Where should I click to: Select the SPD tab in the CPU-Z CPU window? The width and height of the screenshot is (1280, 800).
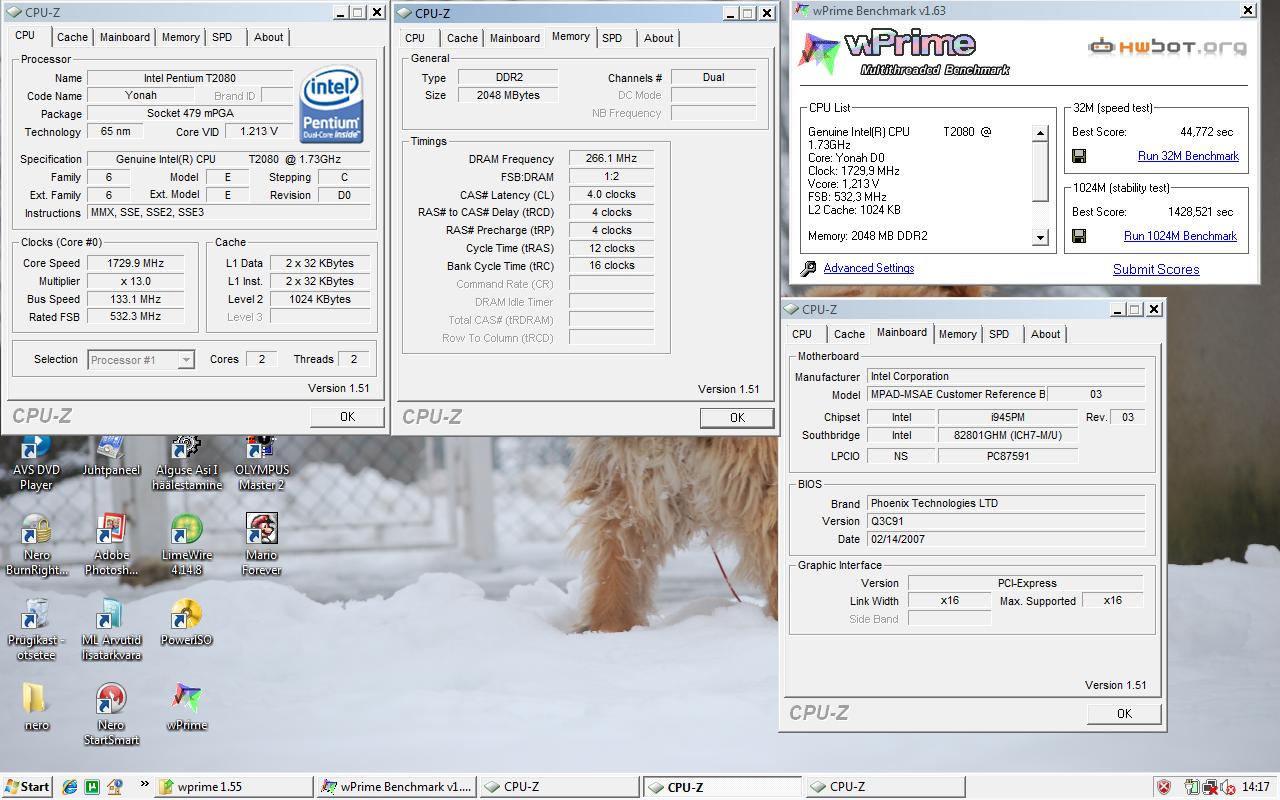[222, 37]
